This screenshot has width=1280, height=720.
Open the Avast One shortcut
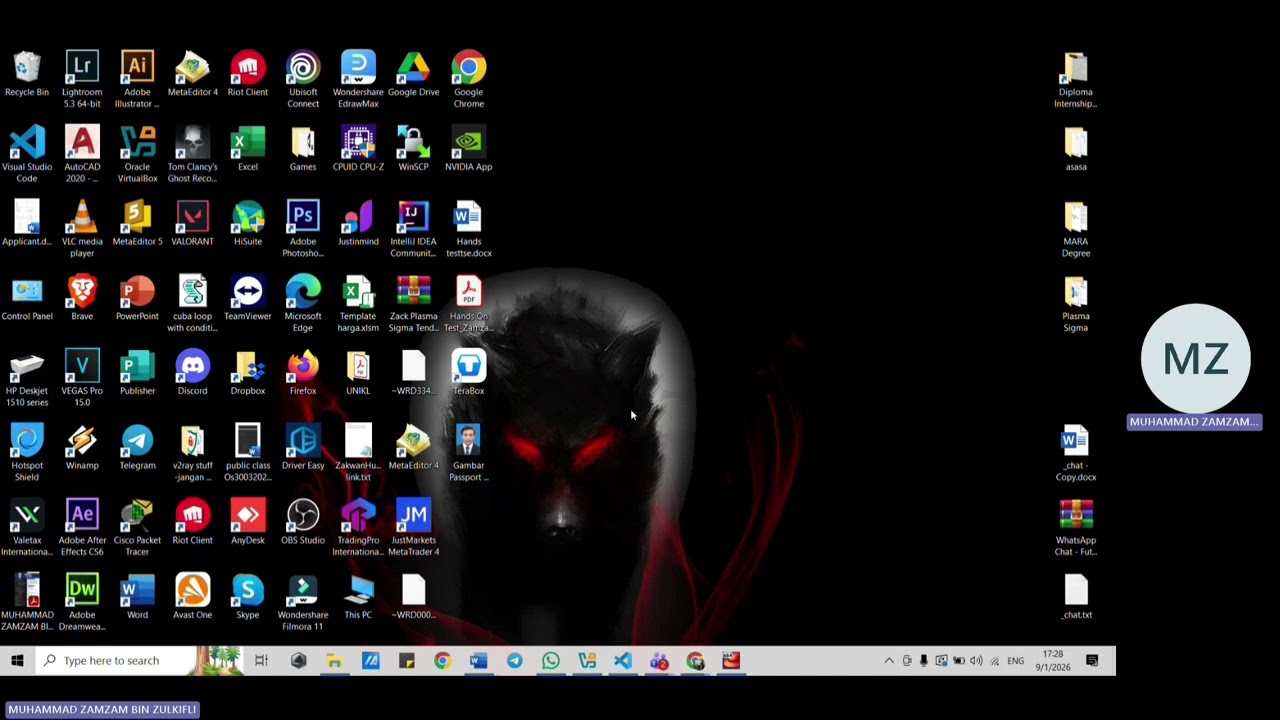[192, 598]
